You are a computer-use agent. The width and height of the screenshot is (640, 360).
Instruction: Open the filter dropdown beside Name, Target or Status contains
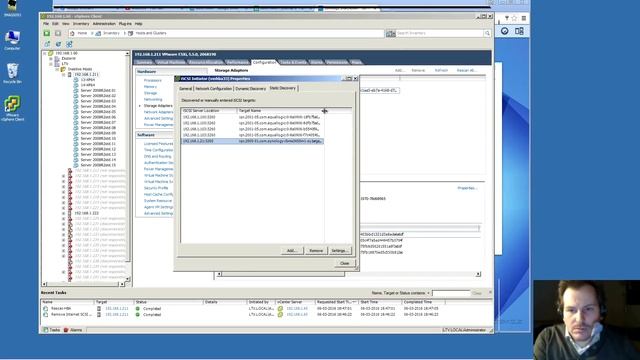[x=428, y=293]
